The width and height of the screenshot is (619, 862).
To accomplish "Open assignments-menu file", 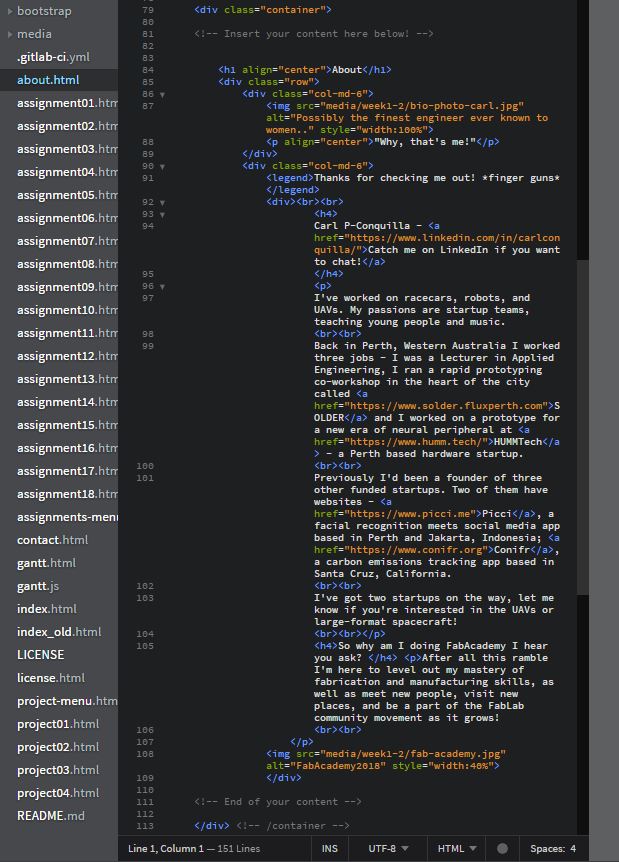I will tap(67, 518).
